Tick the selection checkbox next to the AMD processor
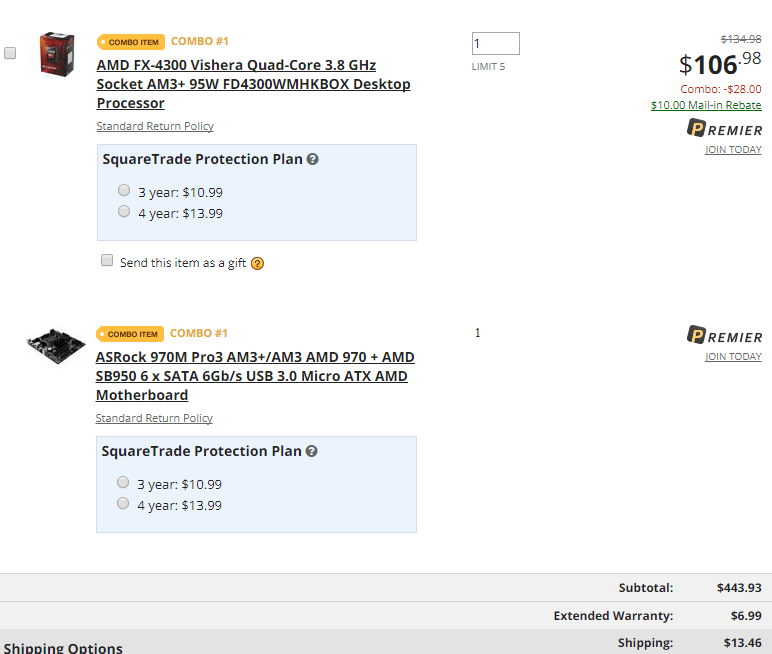Viewport: 772px width, 654px height. coord(10,53)
